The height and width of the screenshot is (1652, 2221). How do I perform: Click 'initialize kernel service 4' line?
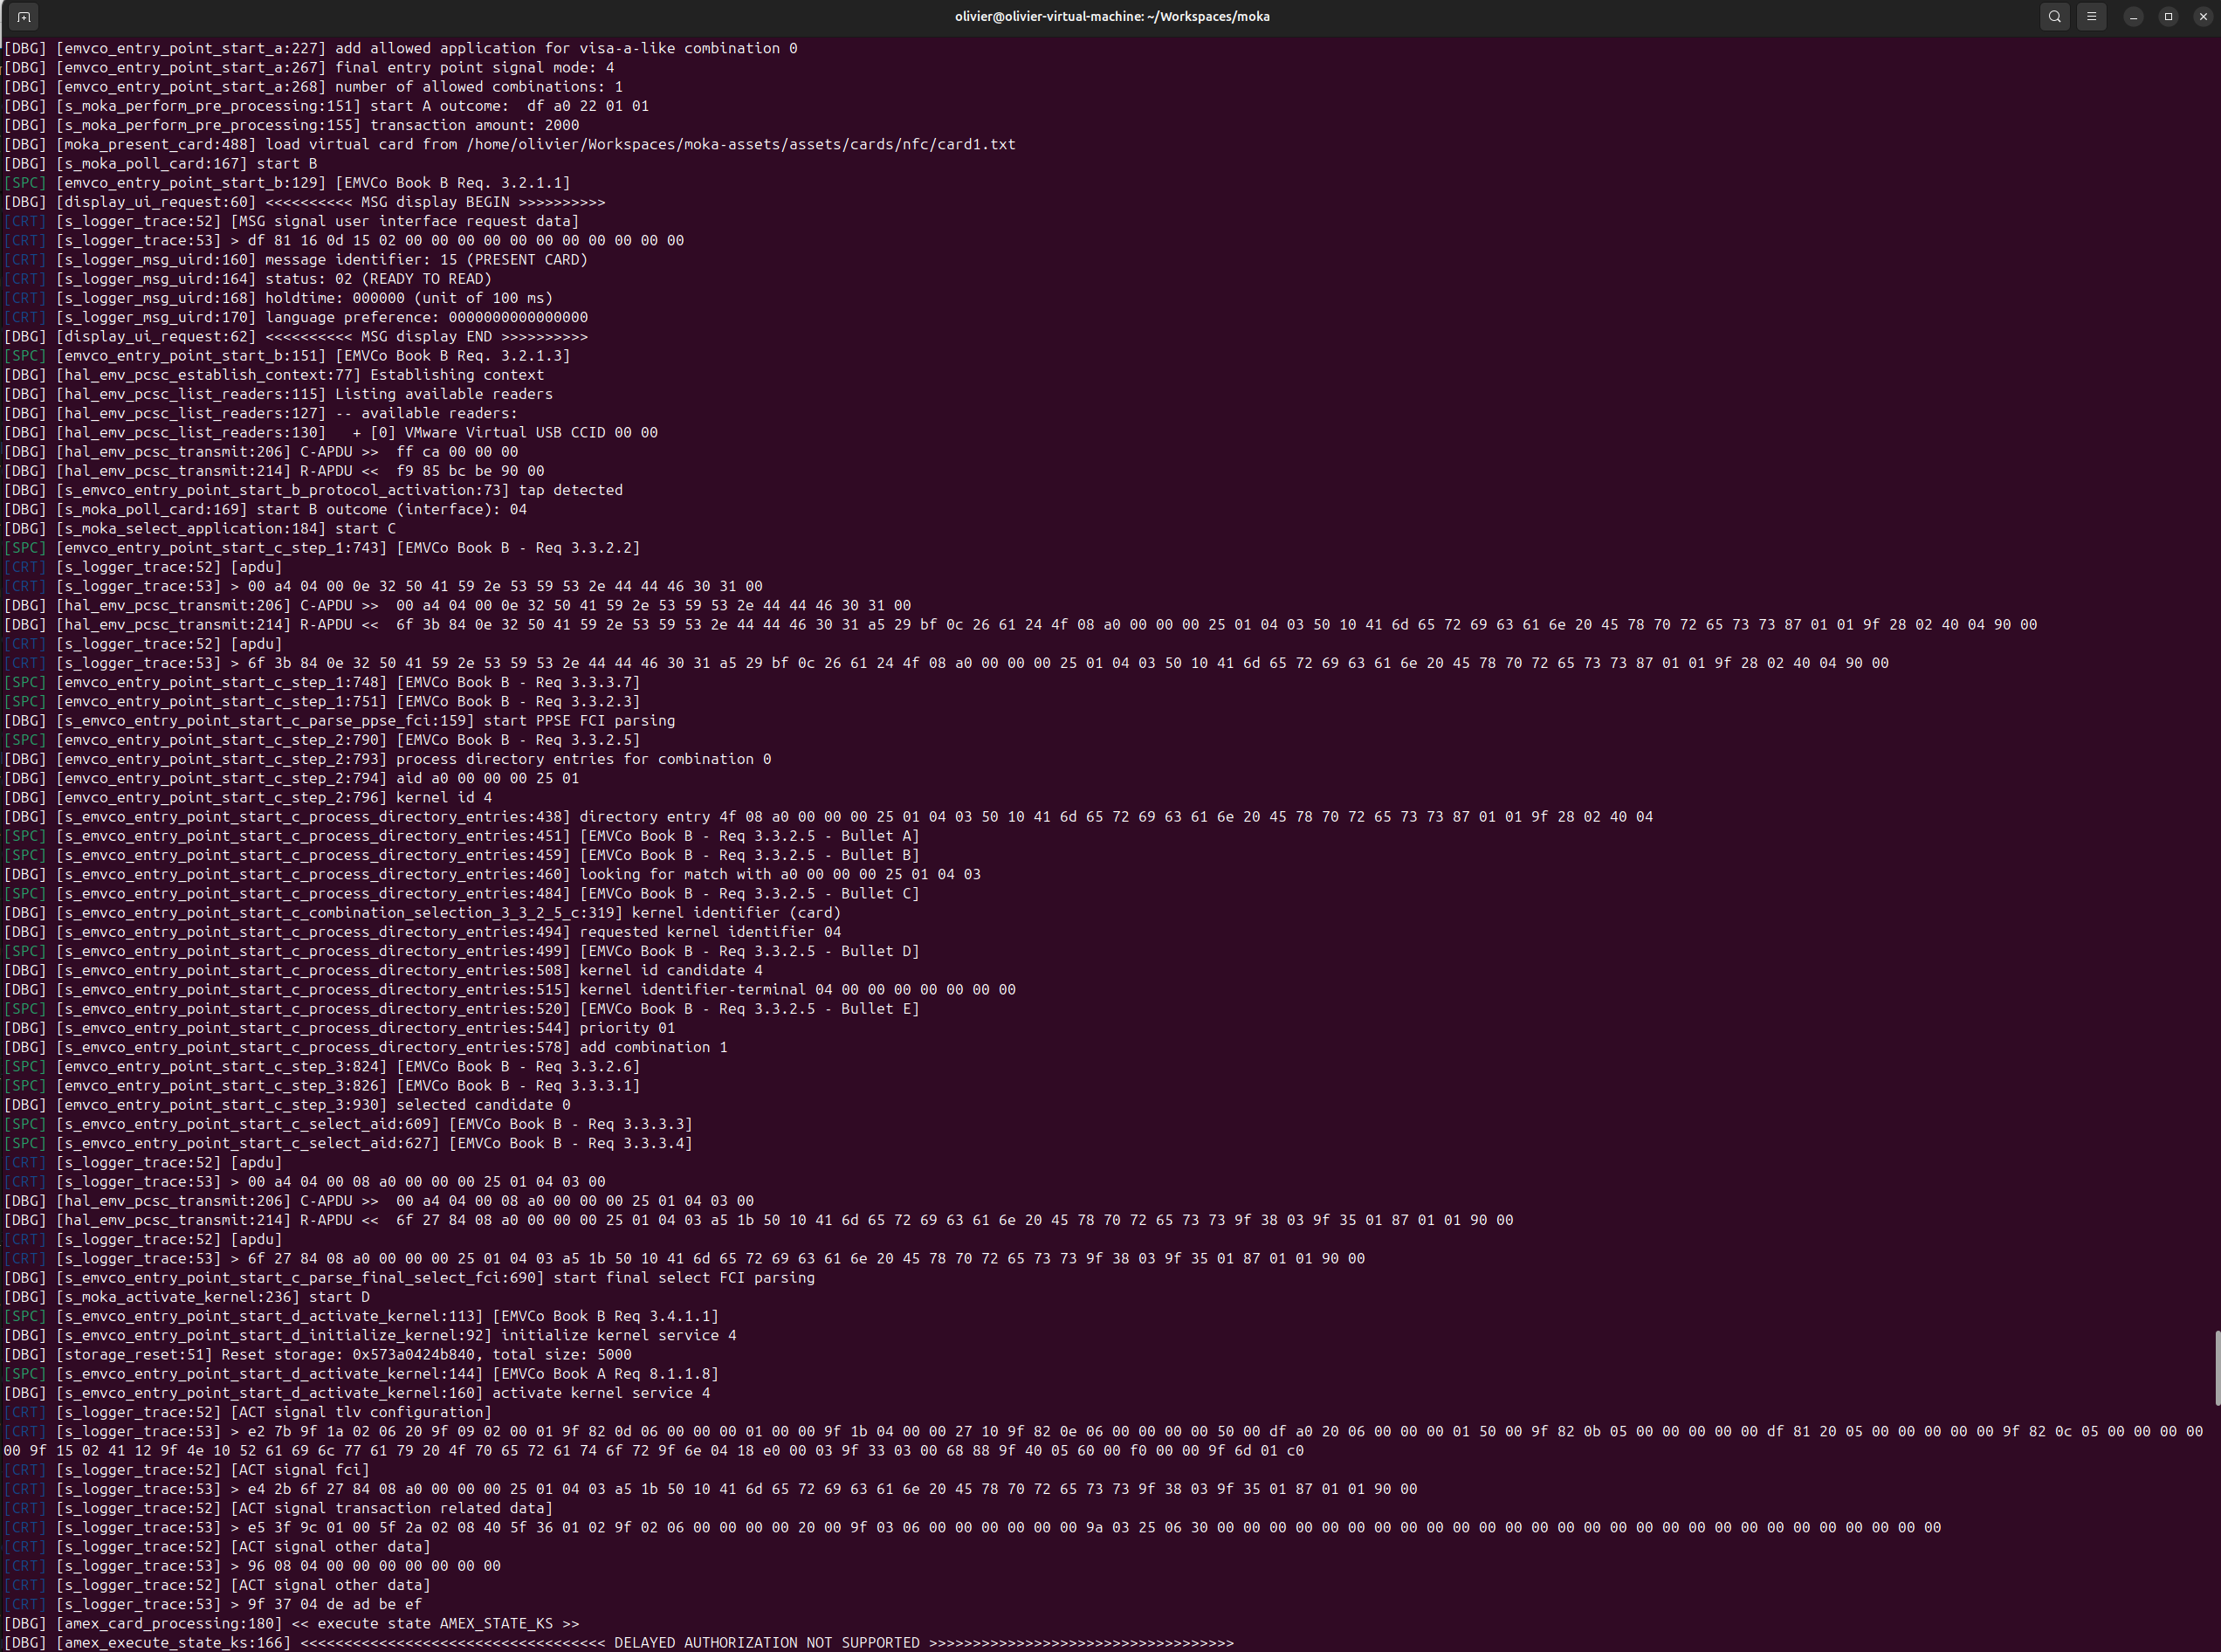[x=371, y=1335]
